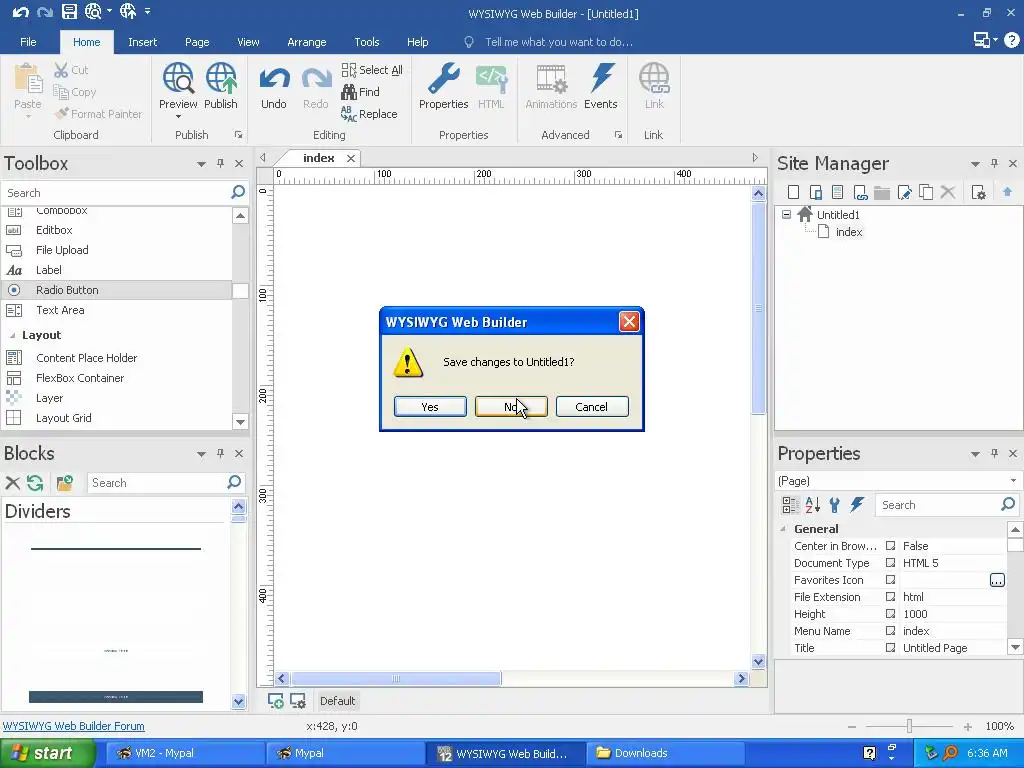This screenshot has height=768, width=1024.
Task: Collapse the Untitled1 tree node
Action: point(786,214)
